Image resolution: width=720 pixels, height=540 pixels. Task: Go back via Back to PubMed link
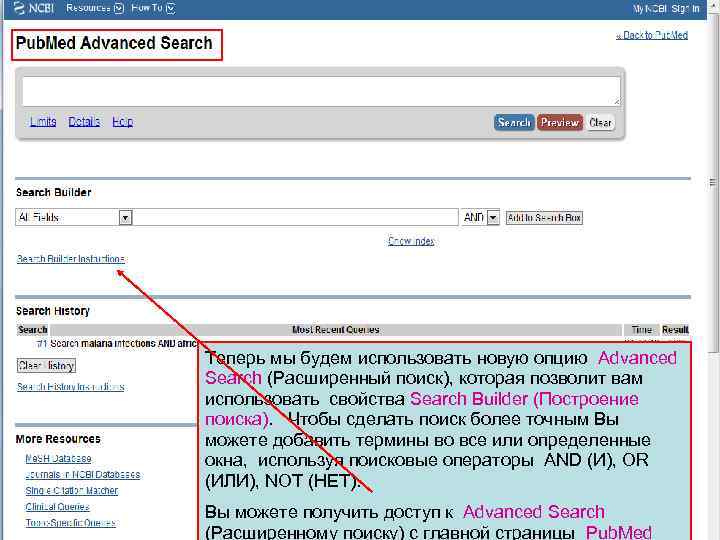(652, 35)
